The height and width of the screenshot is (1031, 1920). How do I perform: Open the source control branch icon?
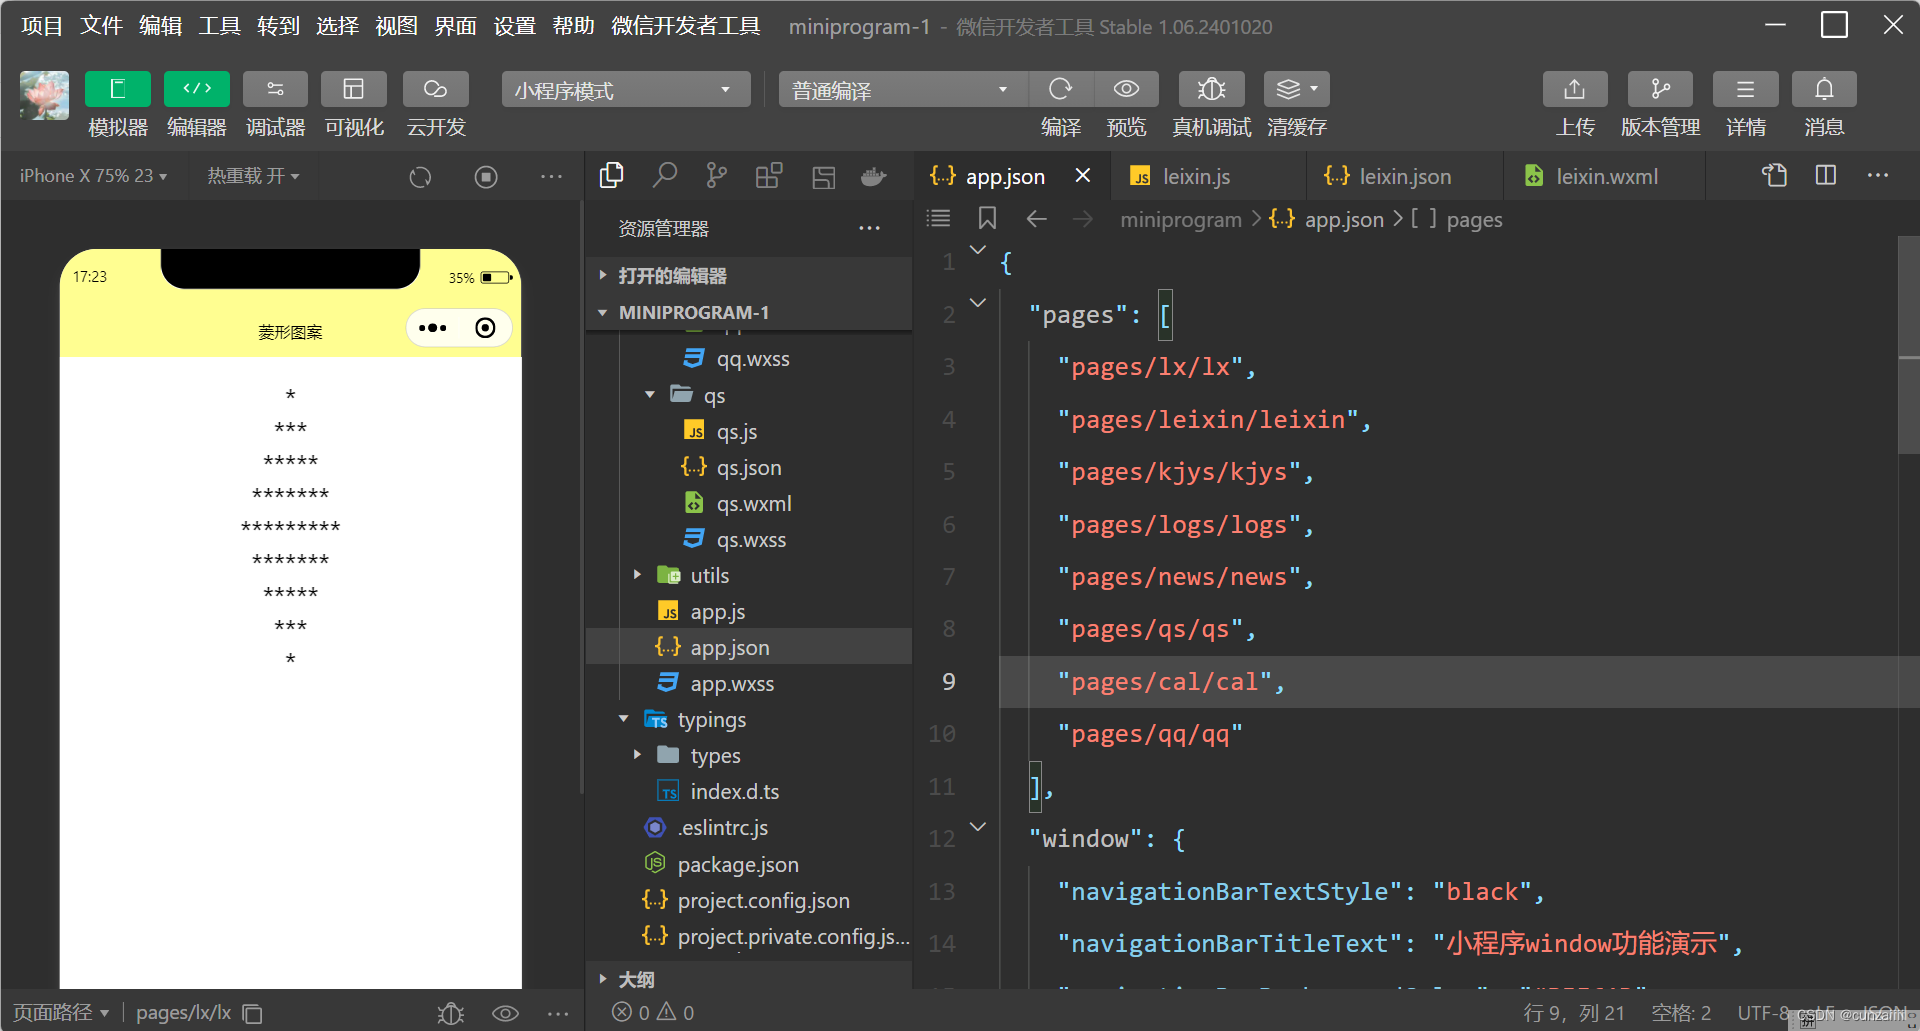716,176
